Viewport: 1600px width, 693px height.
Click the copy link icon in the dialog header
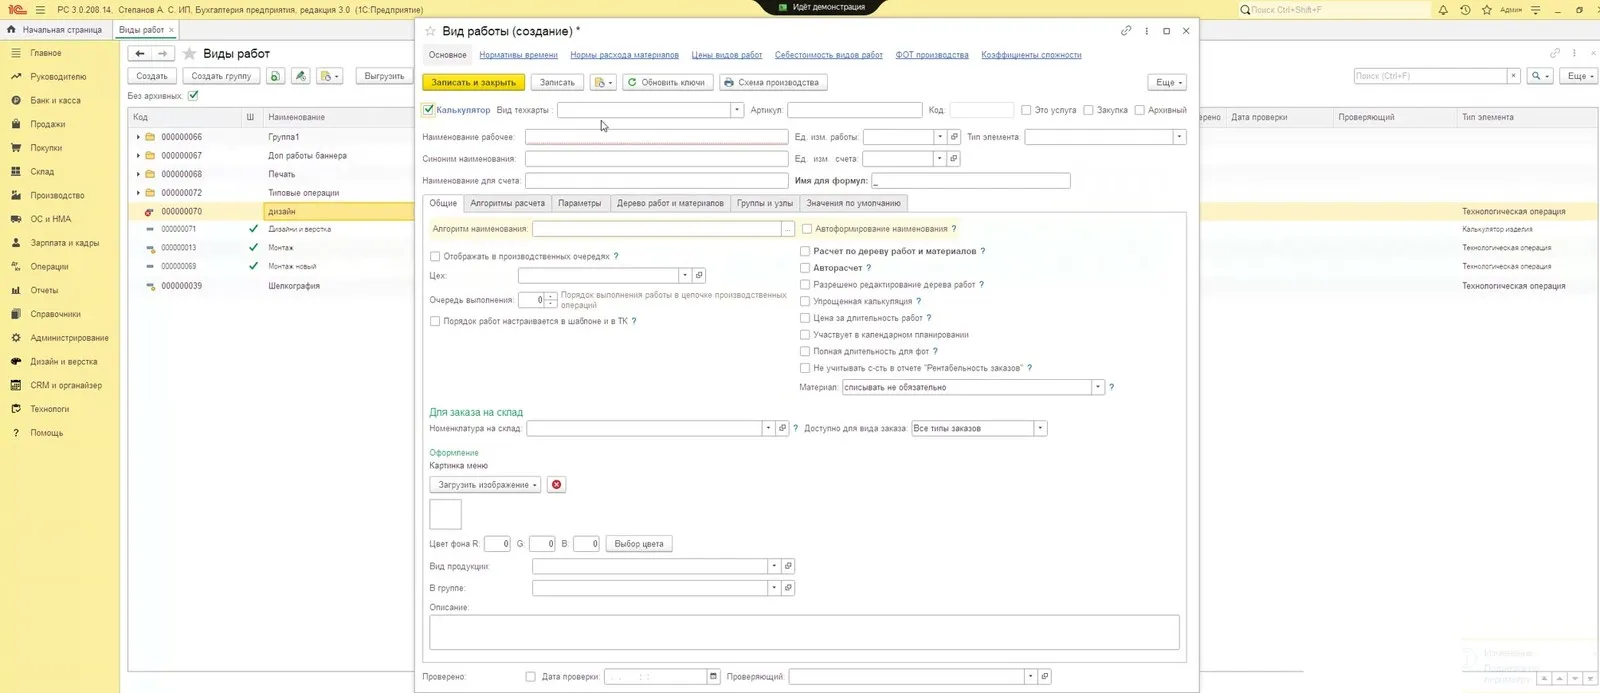tap(1126, 31)
